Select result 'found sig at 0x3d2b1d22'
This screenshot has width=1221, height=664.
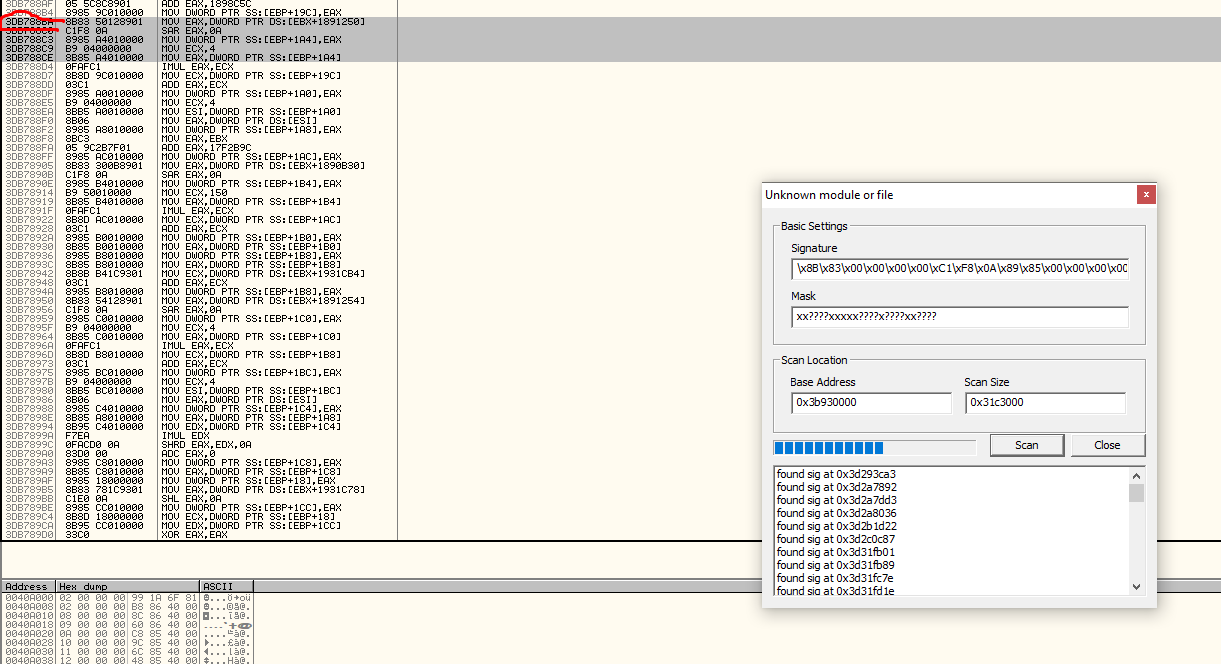(836, 526)
